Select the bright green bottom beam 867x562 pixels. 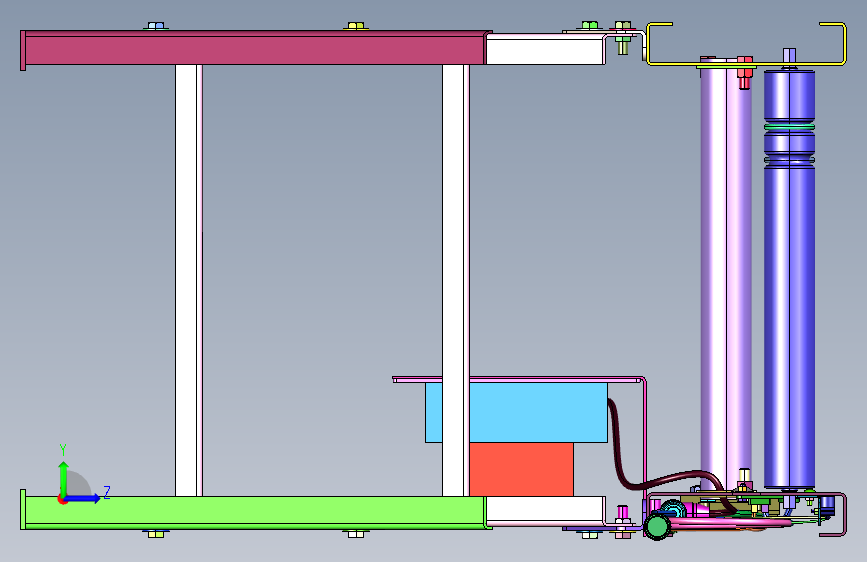click(x=254, y=512)
